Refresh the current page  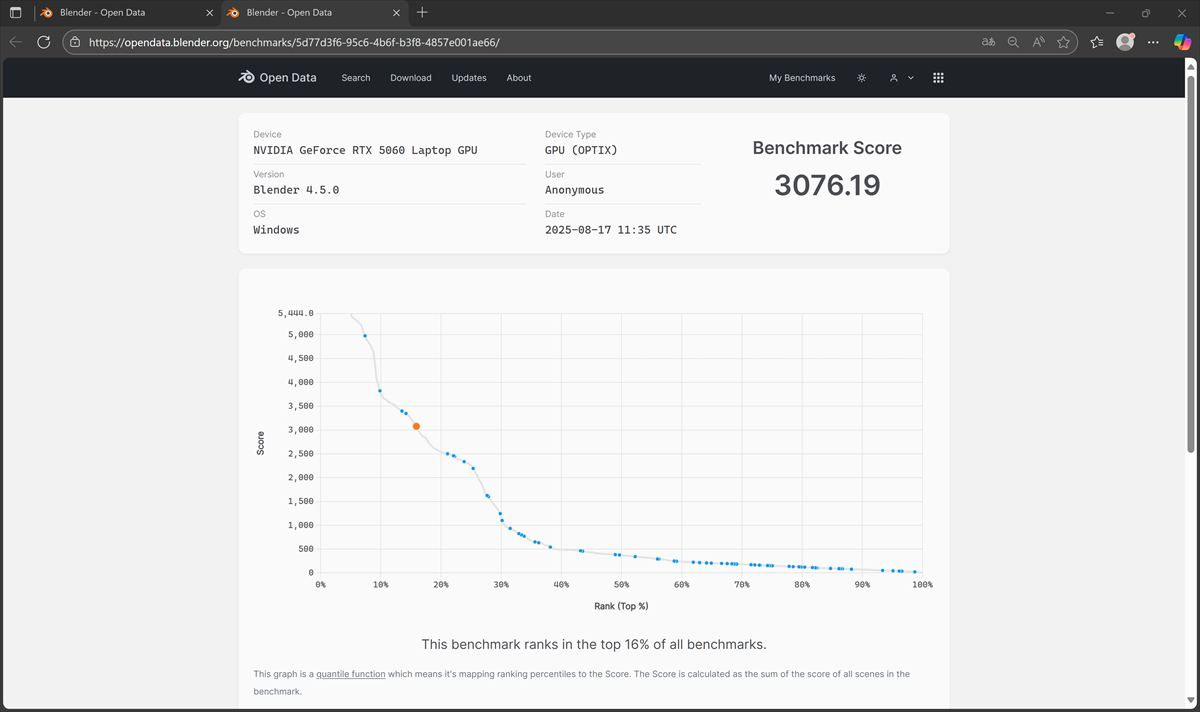[x=43, y=42]
